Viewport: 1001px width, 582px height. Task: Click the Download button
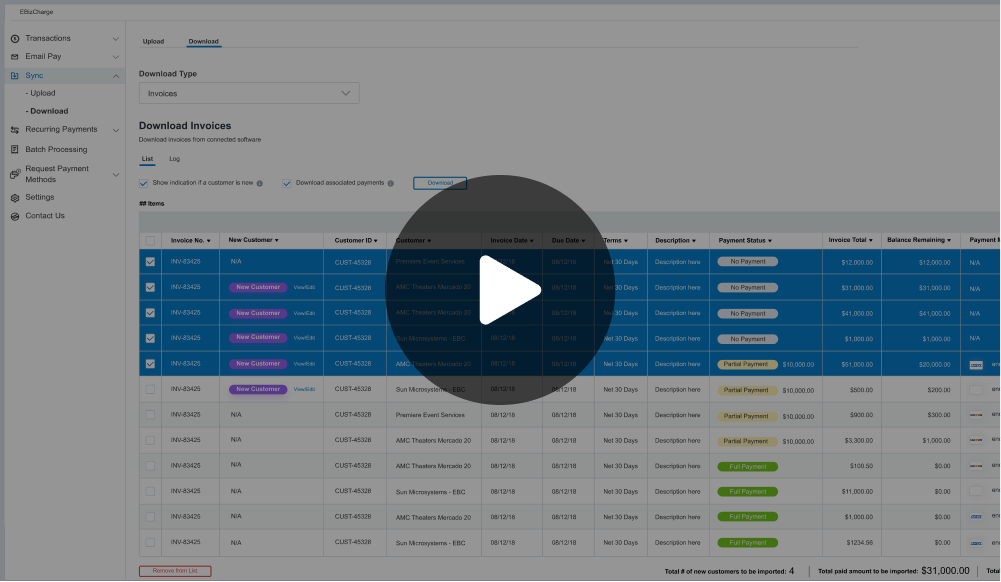[440, 183]
